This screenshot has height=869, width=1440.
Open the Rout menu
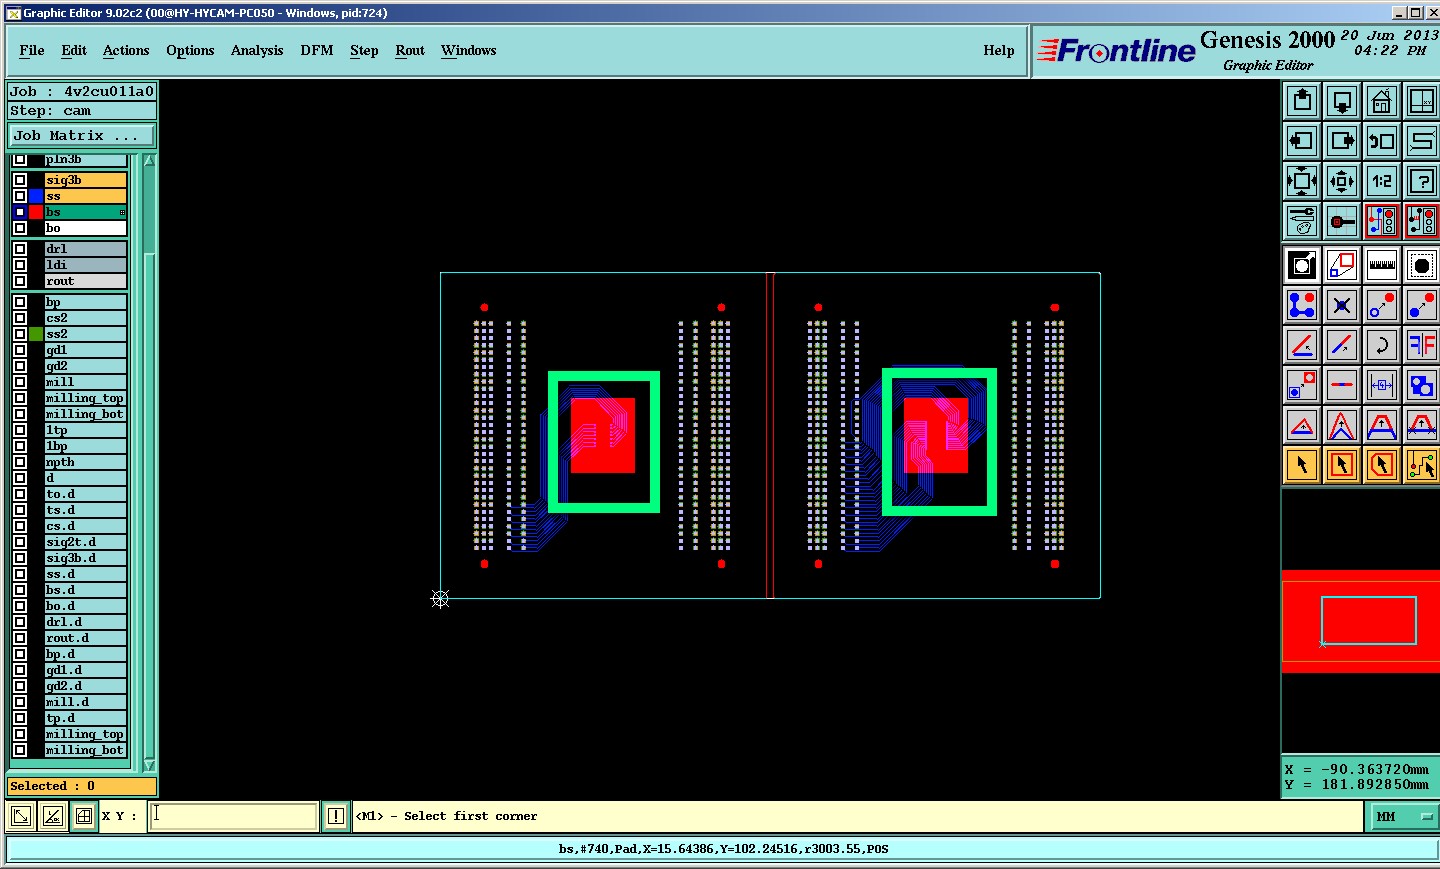pos(410,50)
